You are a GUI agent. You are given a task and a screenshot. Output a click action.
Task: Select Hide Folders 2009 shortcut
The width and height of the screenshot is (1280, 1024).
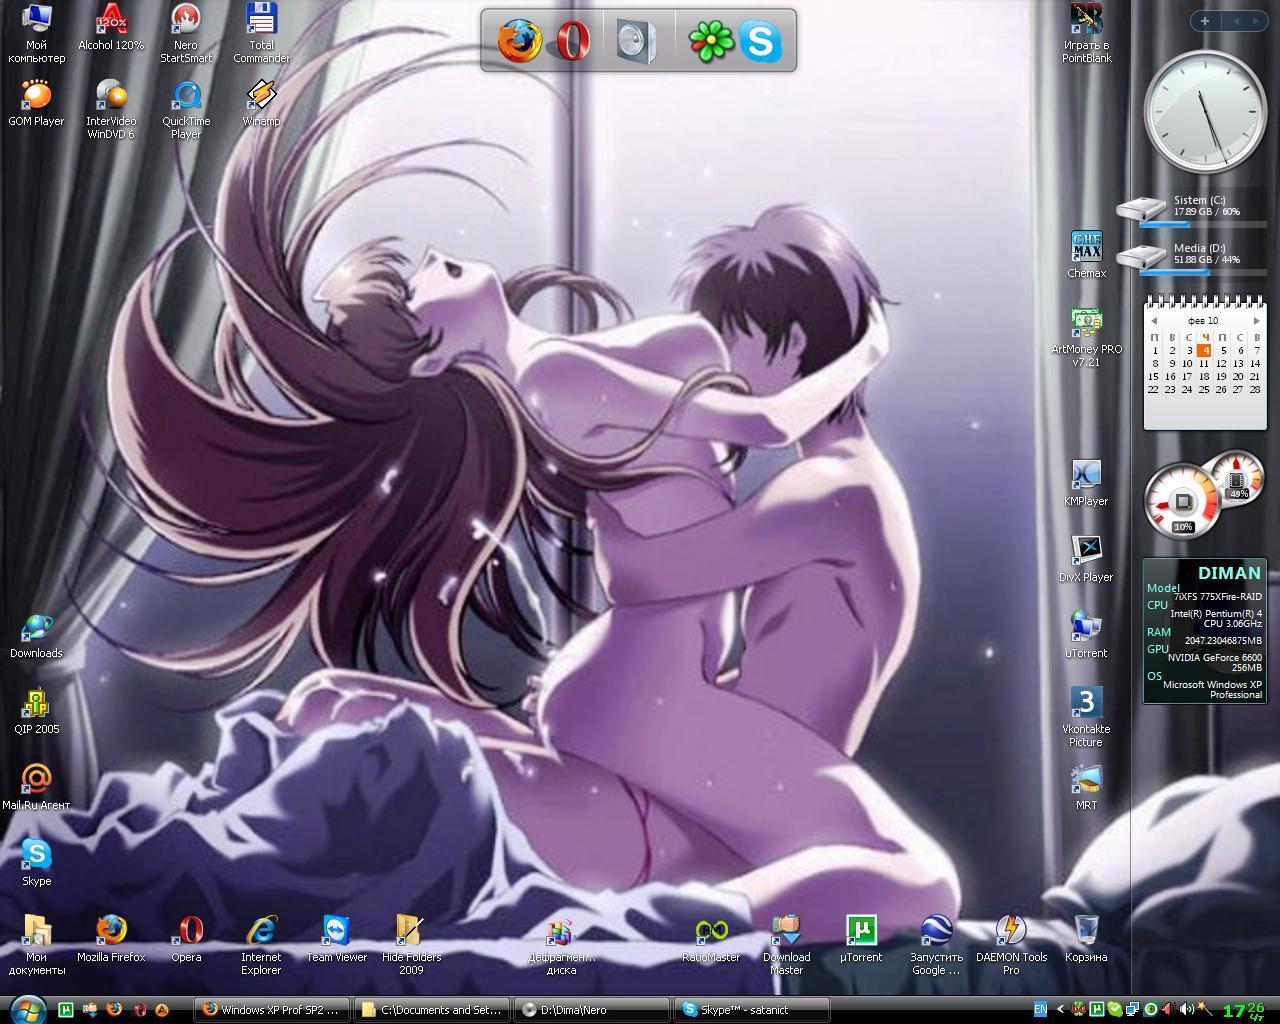(x=411, y=945)
